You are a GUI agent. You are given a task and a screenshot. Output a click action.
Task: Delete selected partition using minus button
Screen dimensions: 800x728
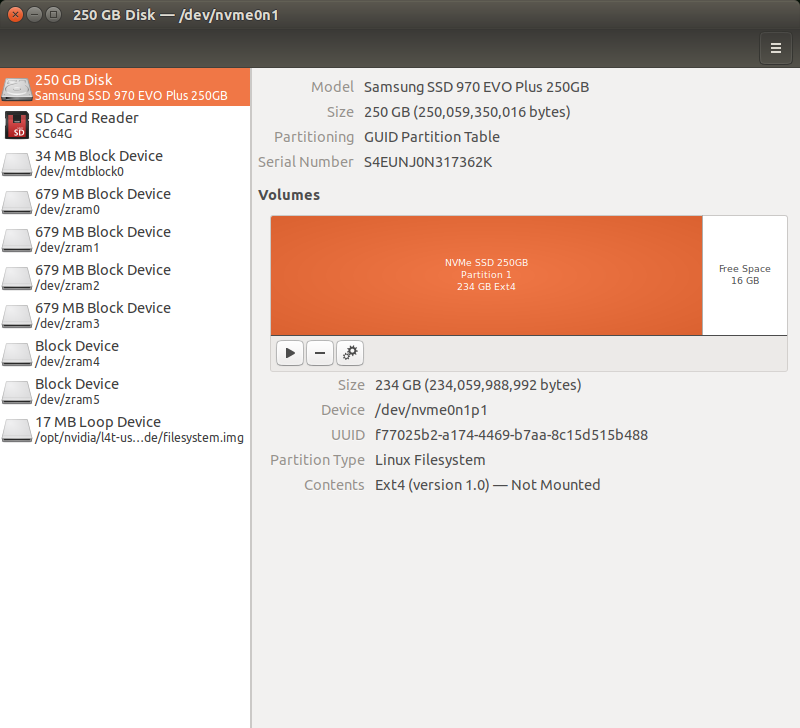319,353
